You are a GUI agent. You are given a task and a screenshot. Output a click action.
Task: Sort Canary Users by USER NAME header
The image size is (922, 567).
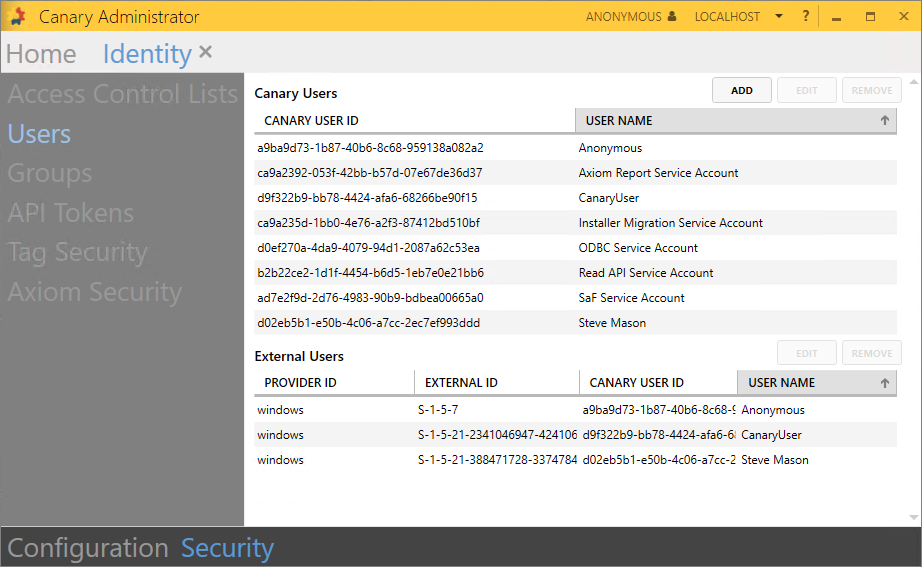736,121
